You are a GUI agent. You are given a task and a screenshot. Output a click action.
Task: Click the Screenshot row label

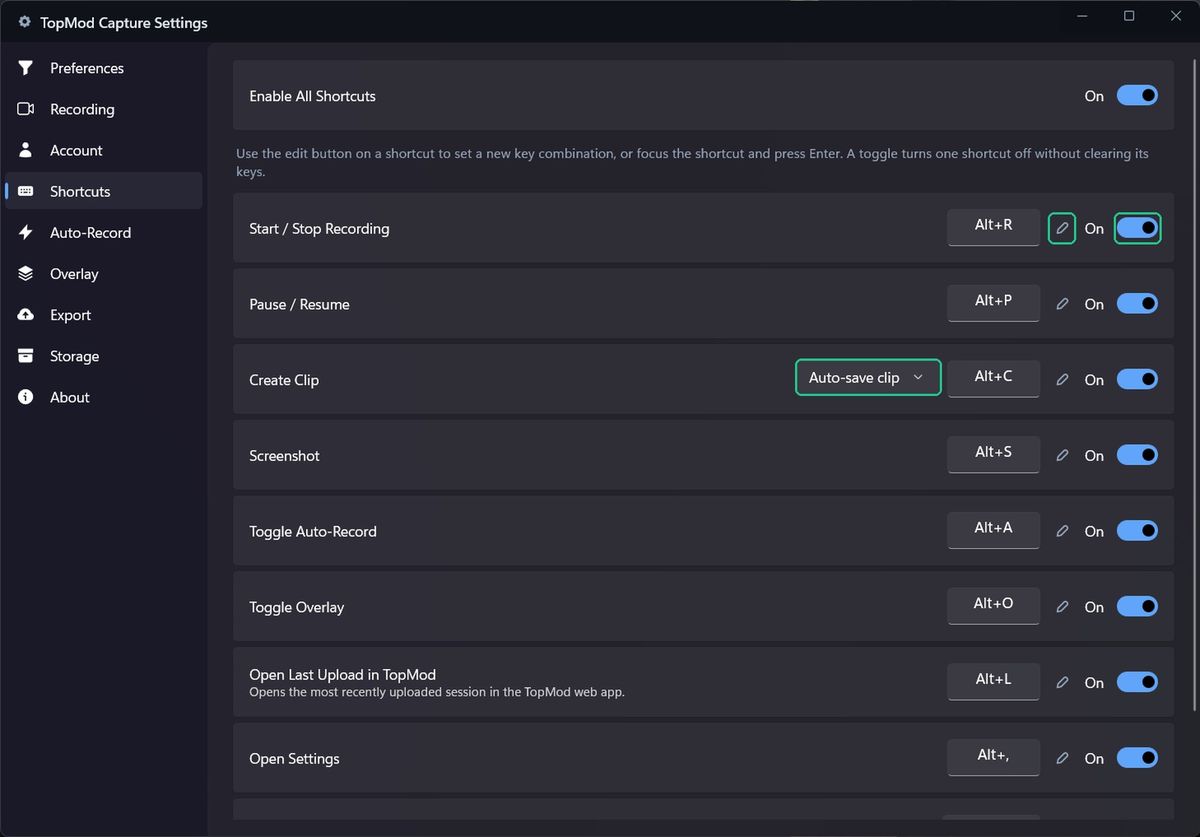click(284, 455)
